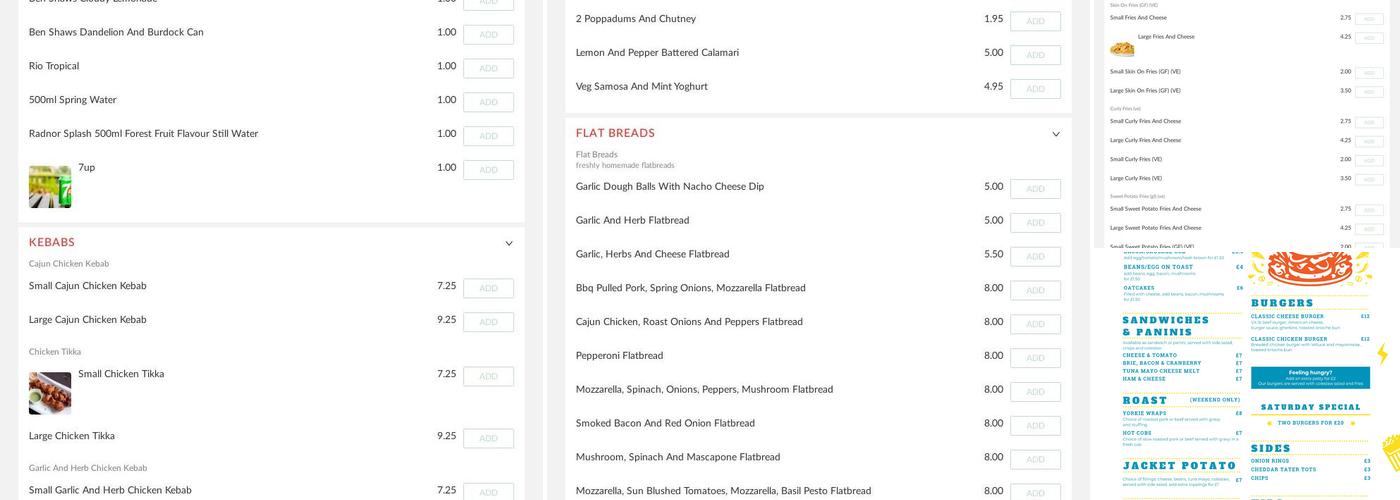
Task: Add 500ml Spring Water to order
Action: click(488, 102)
